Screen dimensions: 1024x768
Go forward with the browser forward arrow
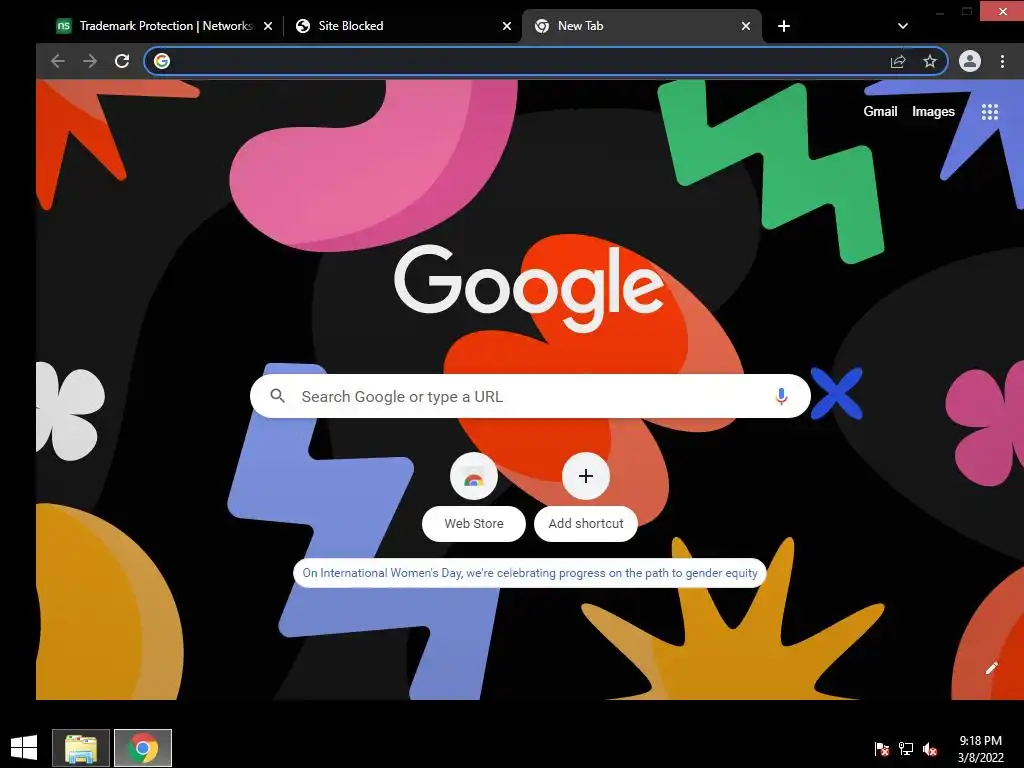[89, 61]
